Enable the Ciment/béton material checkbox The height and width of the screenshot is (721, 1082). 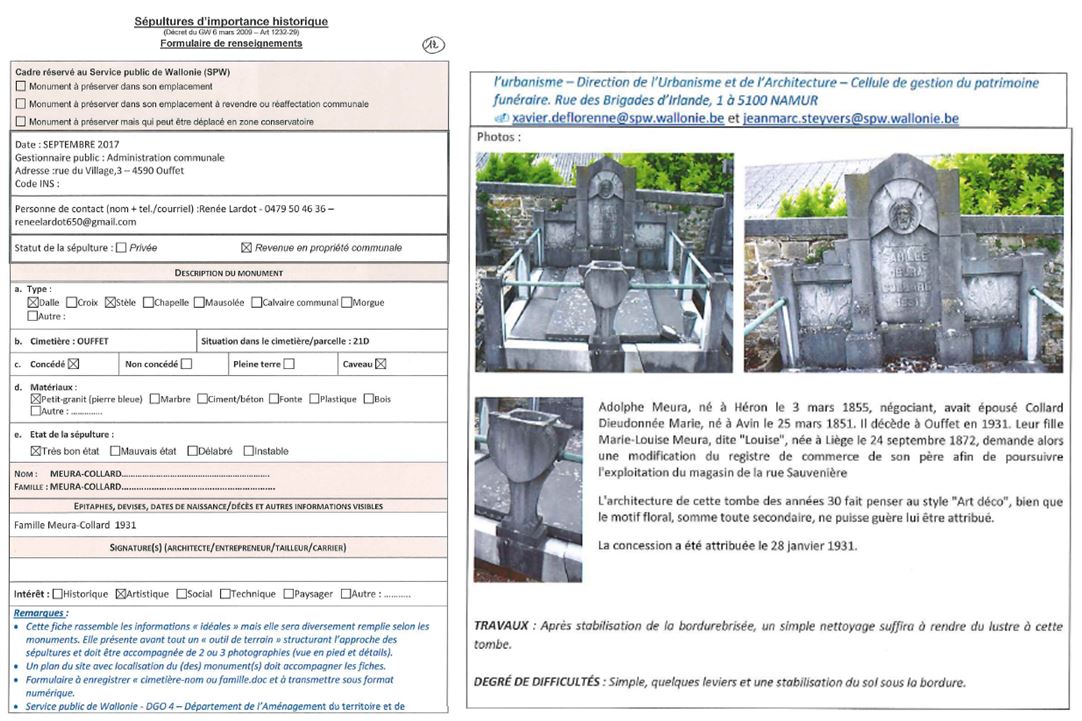click(201, 399)
